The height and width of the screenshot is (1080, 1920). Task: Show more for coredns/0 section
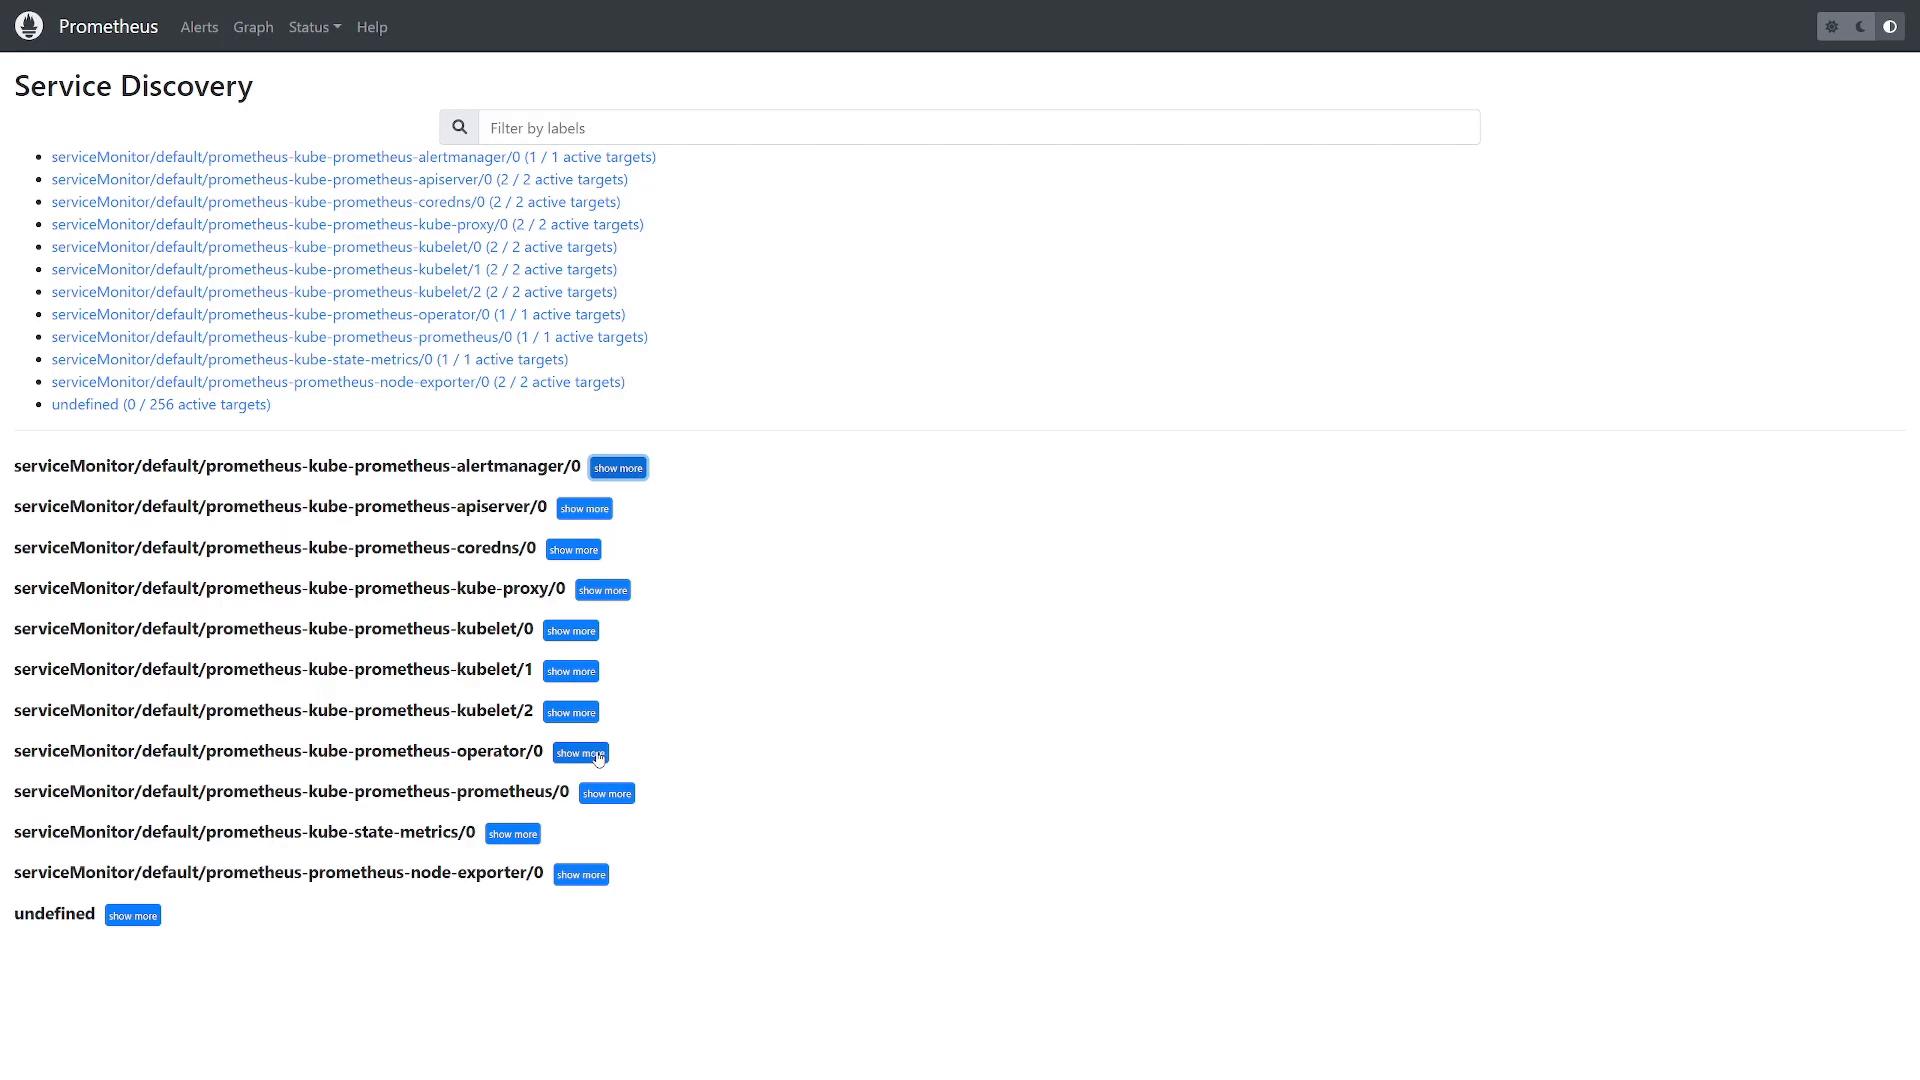573,550
